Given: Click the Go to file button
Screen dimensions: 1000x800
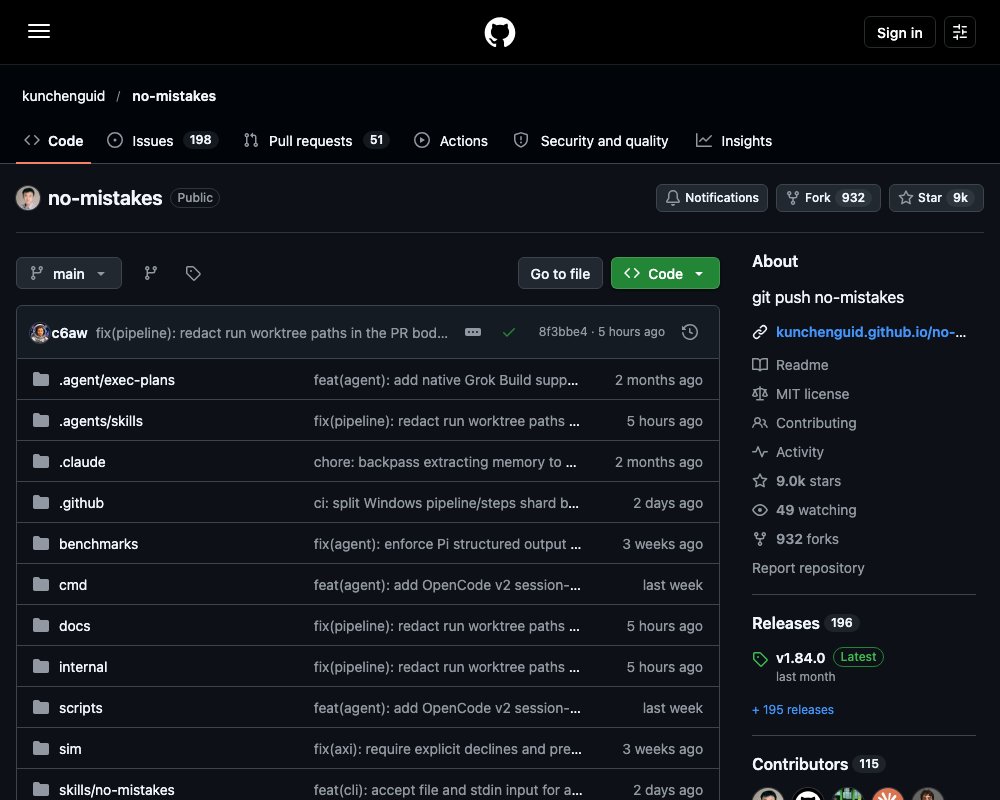Looking at the screenshot, I should 560,273.
